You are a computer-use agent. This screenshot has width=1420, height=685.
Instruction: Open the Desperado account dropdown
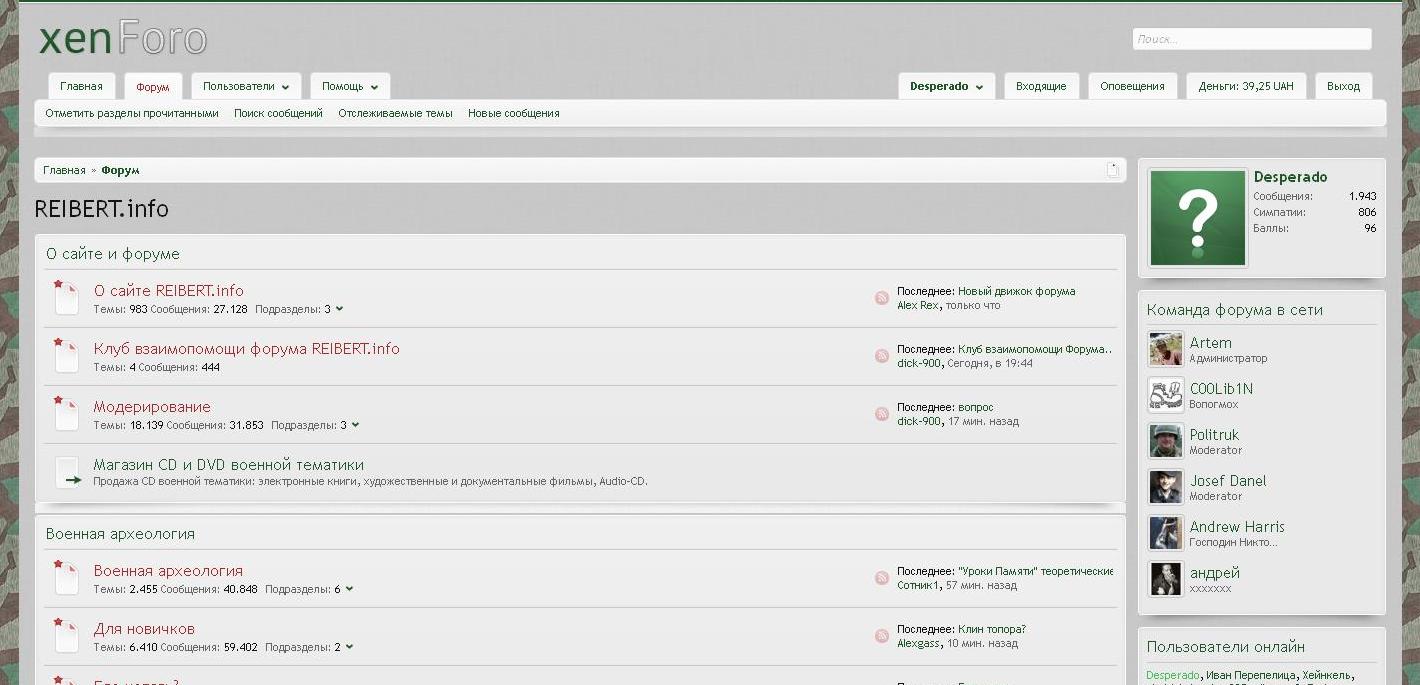pyautogui.click(x=946, y=87)
